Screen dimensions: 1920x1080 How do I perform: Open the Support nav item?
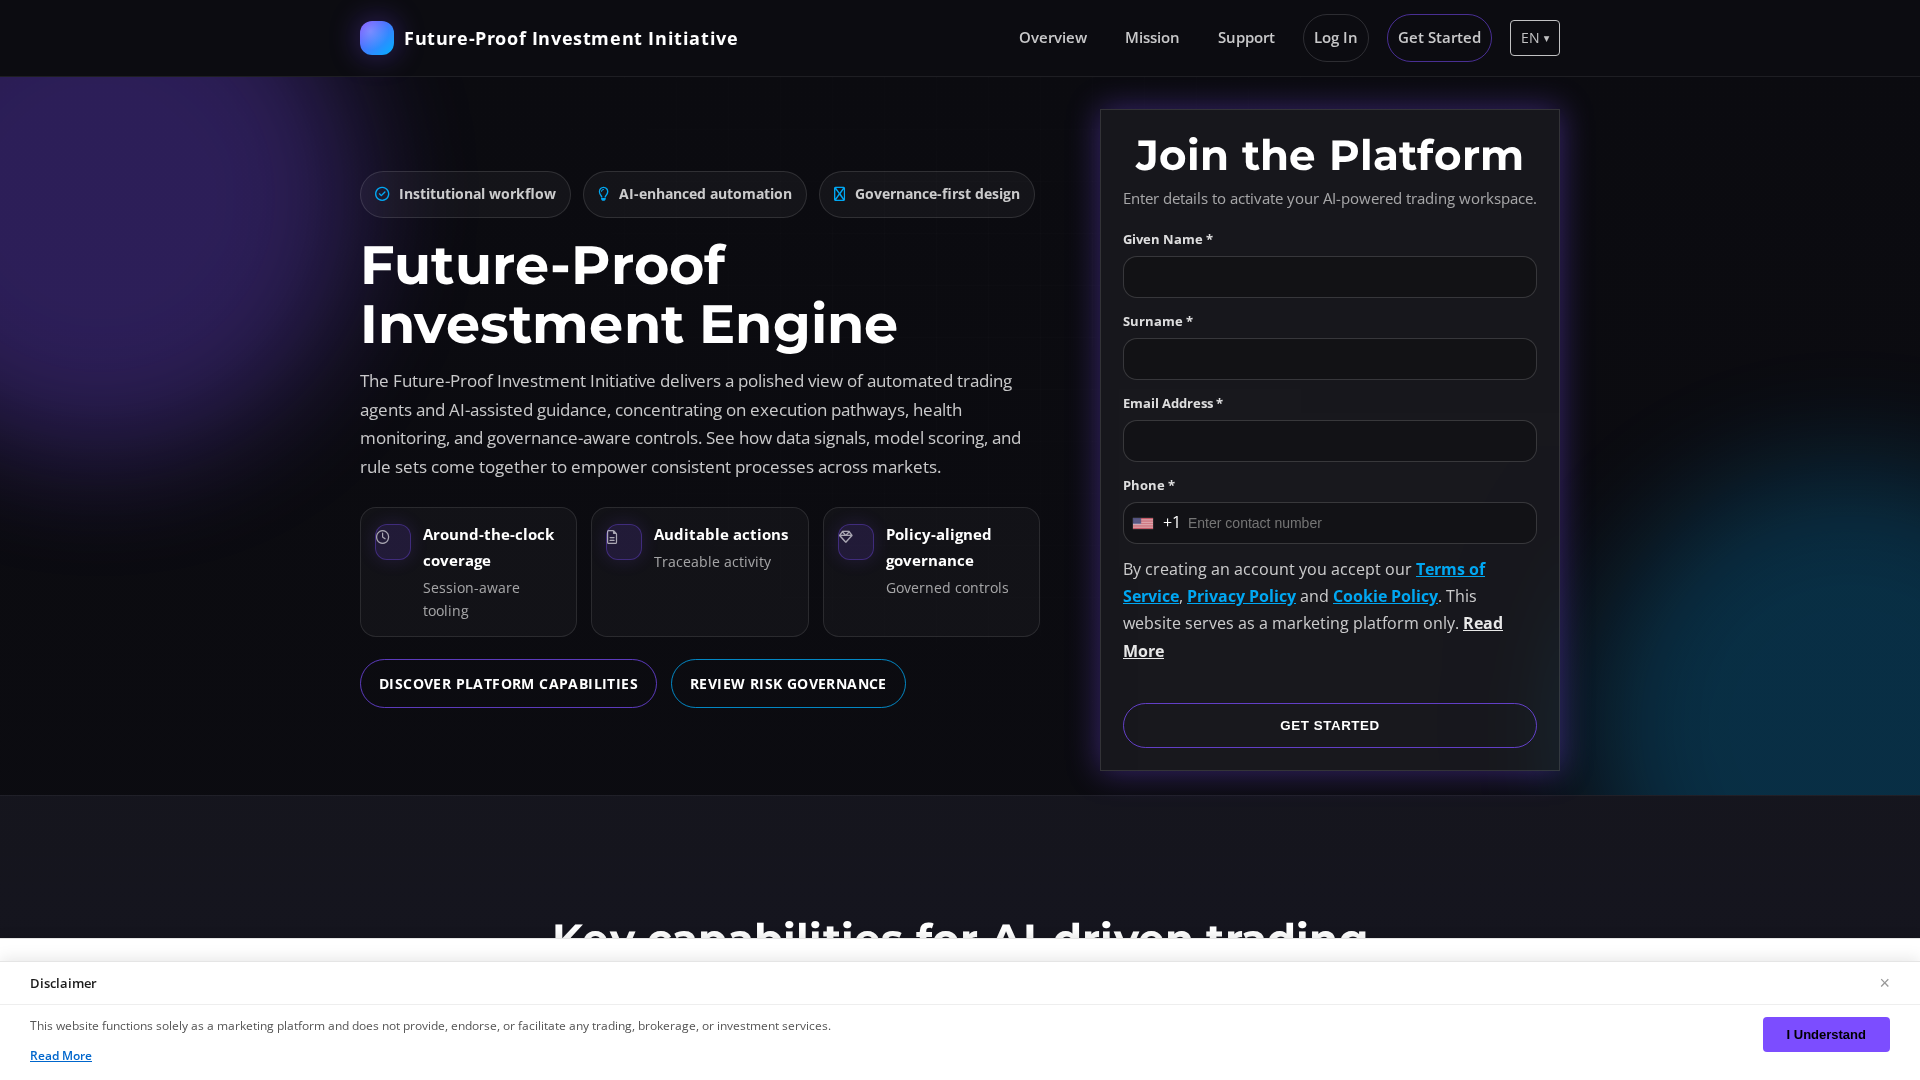pos(1246,38)
